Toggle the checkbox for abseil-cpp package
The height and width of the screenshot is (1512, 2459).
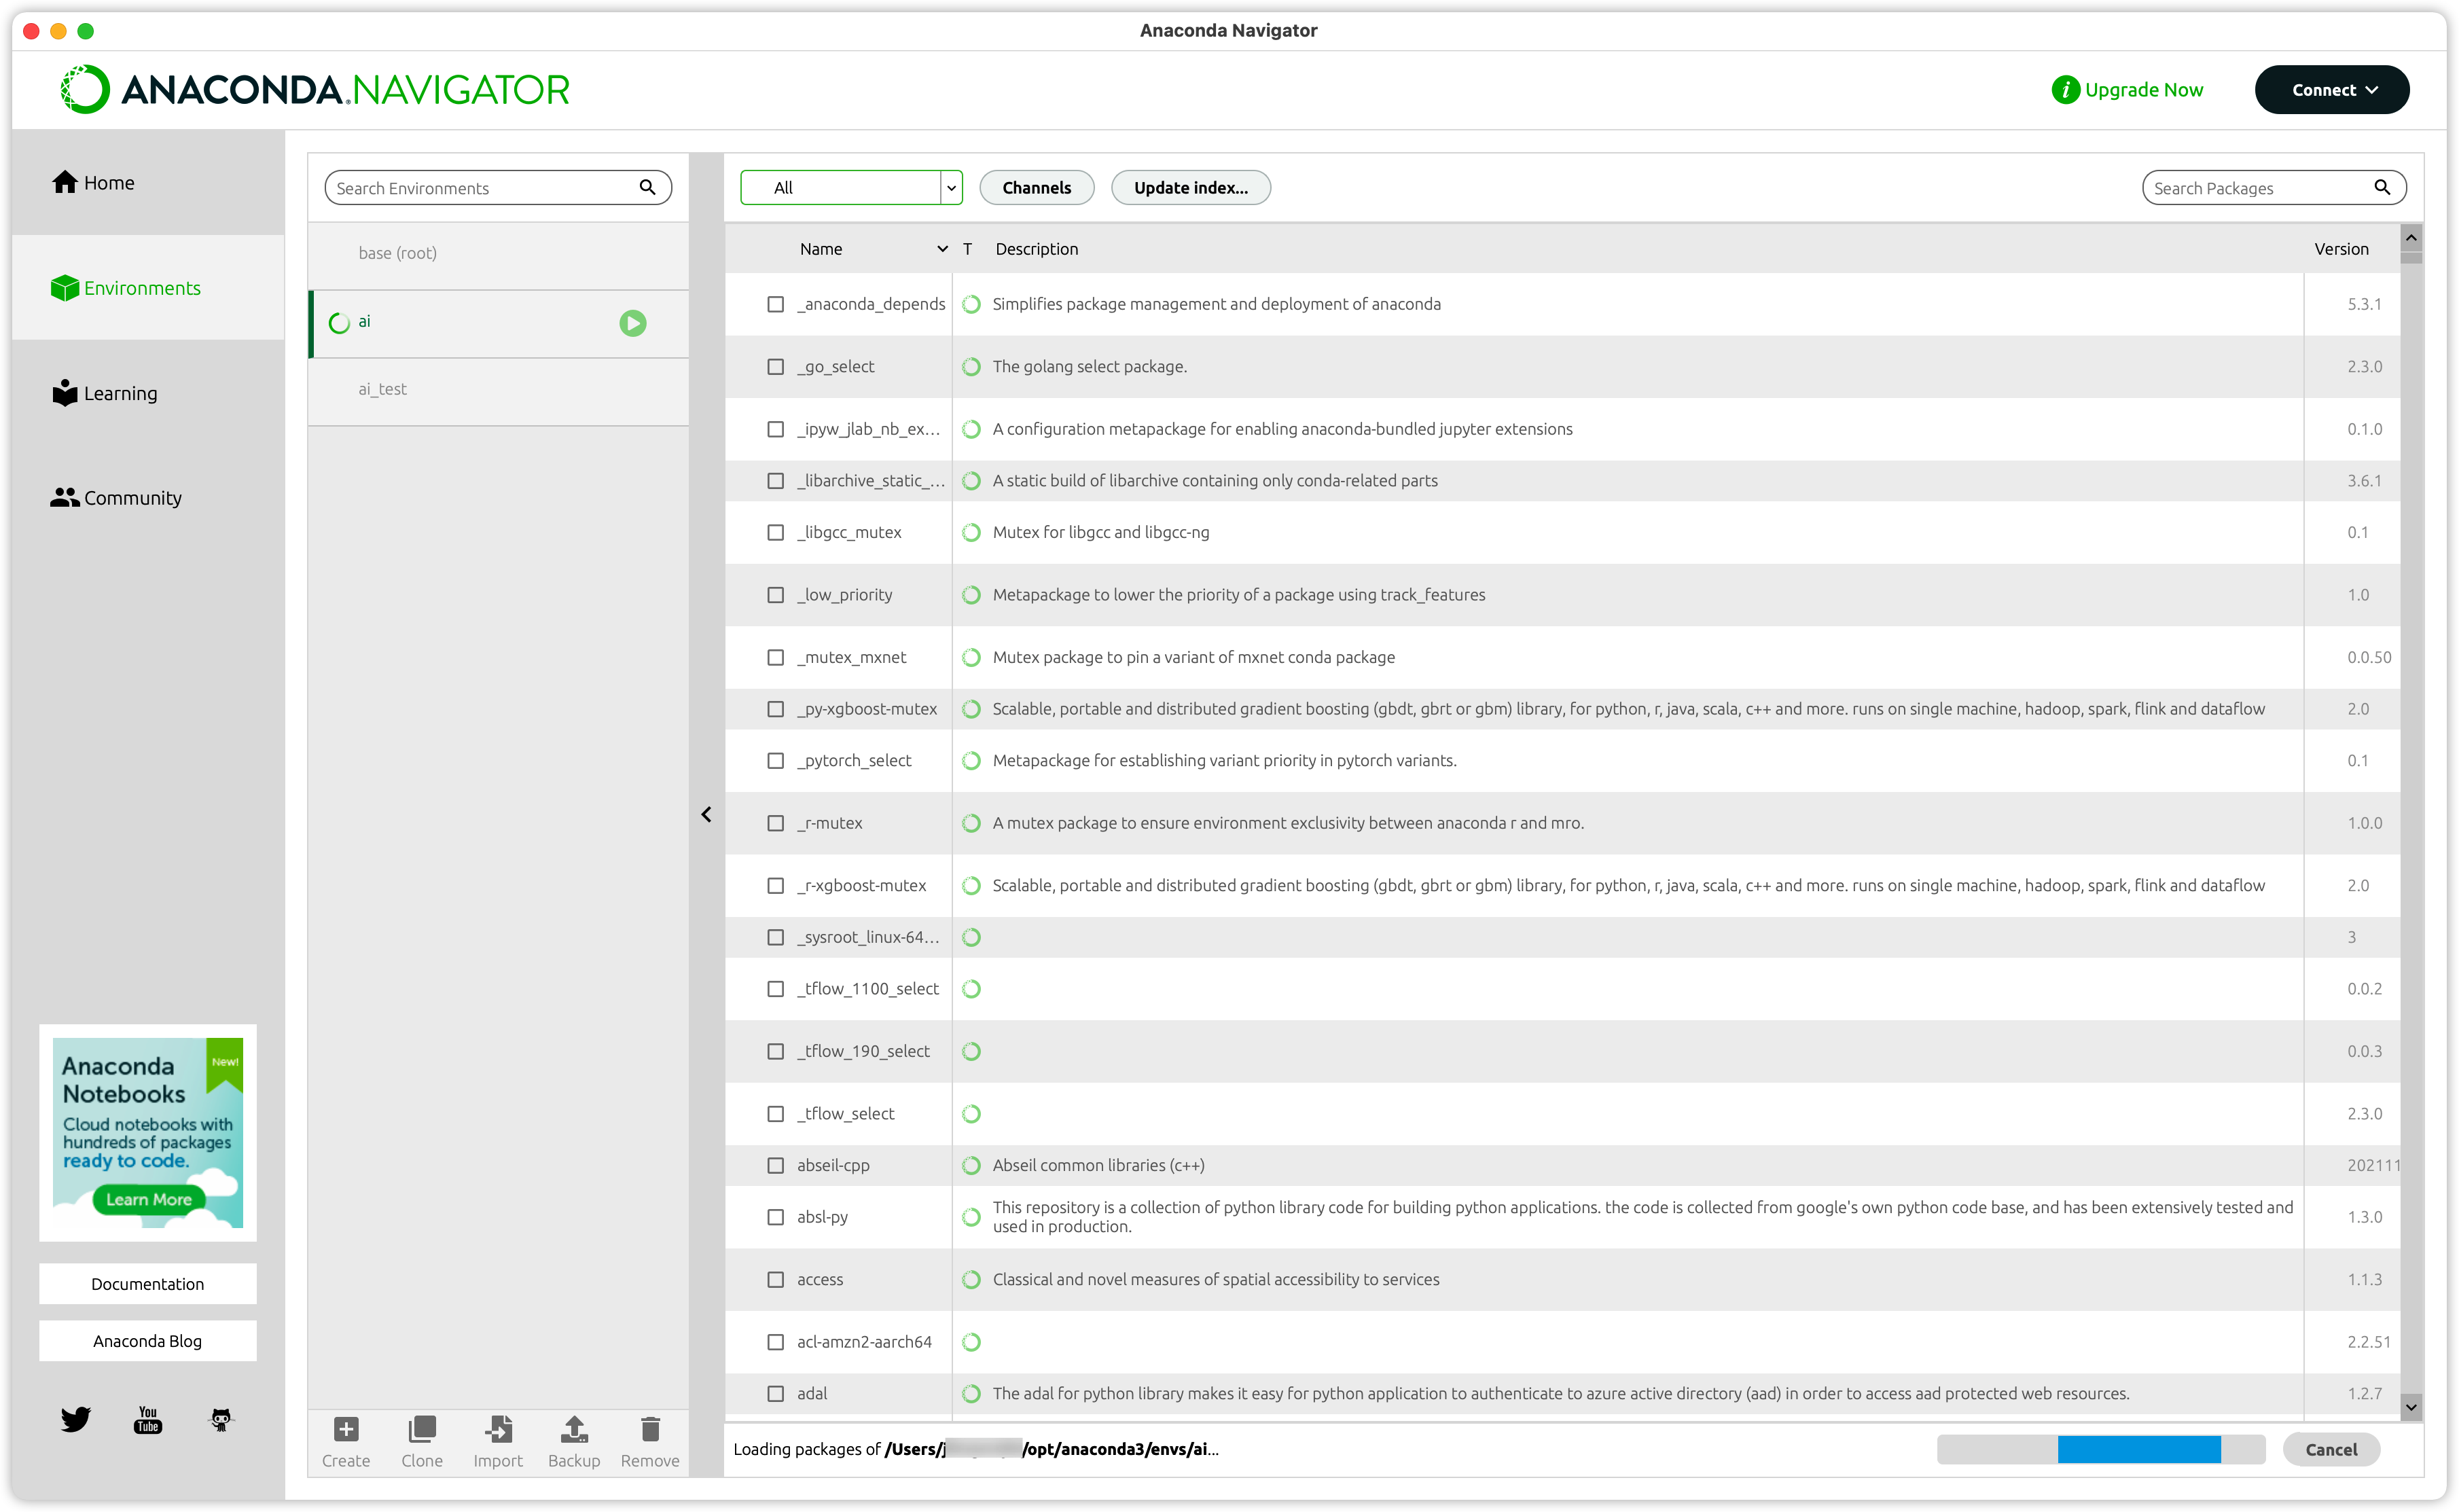[x=774, y=1164]
